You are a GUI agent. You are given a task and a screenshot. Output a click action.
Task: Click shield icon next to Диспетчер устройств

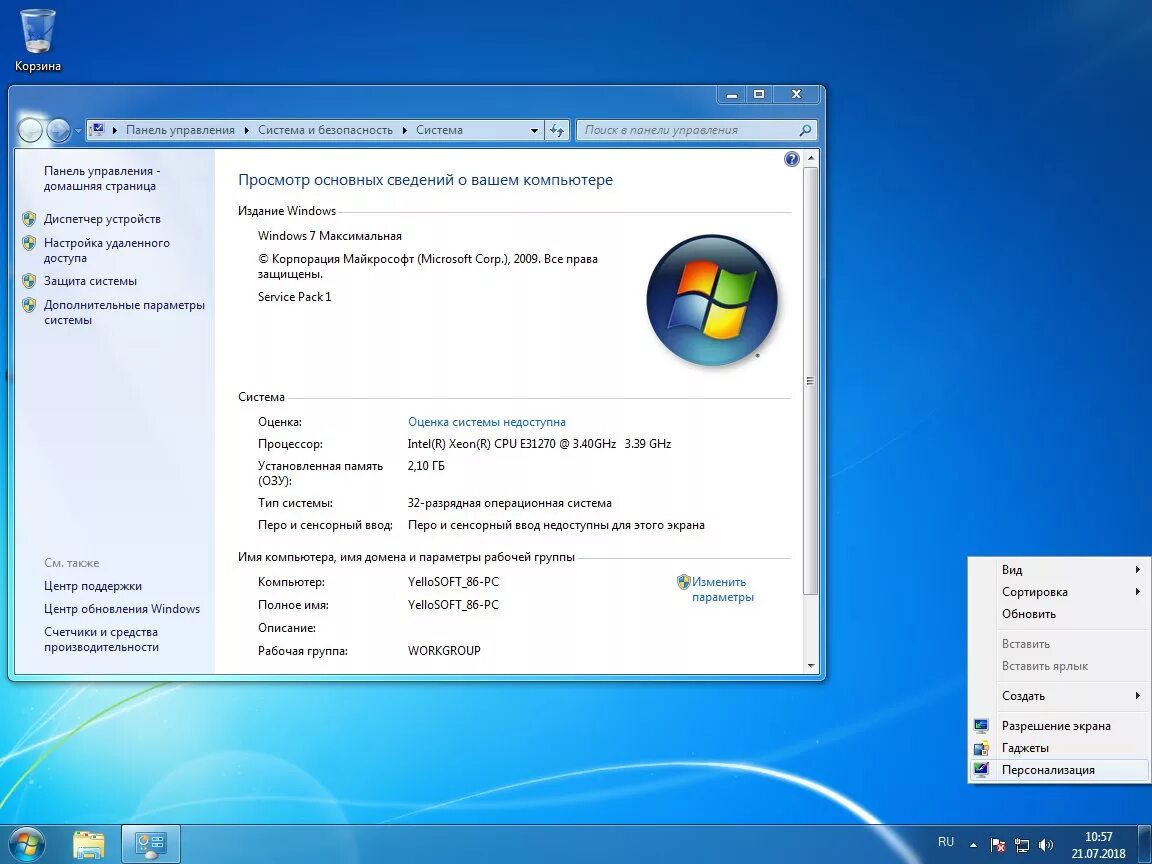click(x=29, y=219)
